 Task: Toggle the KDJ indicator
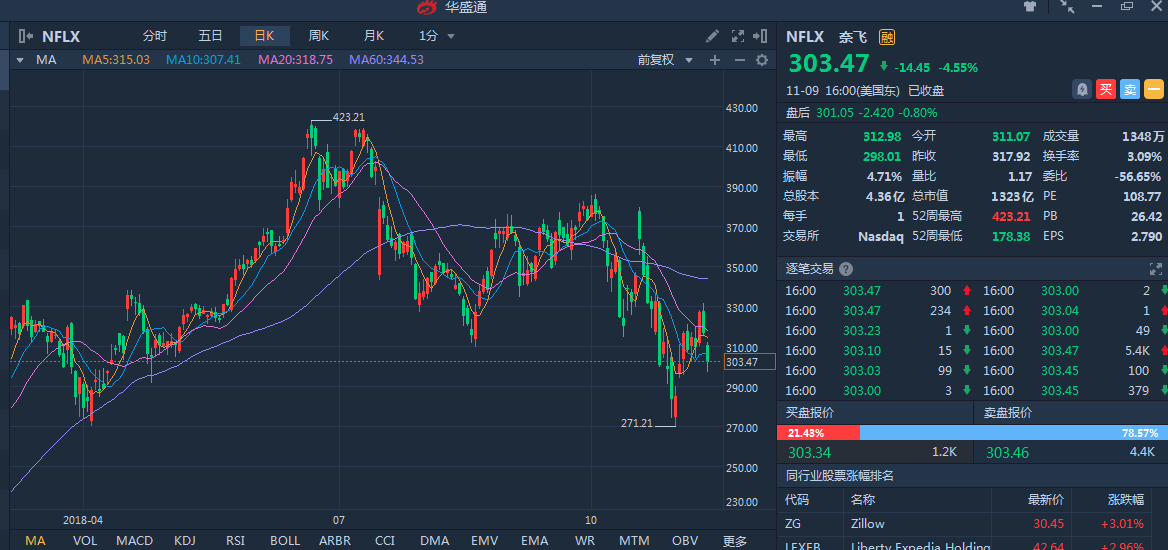coord(185,541)
